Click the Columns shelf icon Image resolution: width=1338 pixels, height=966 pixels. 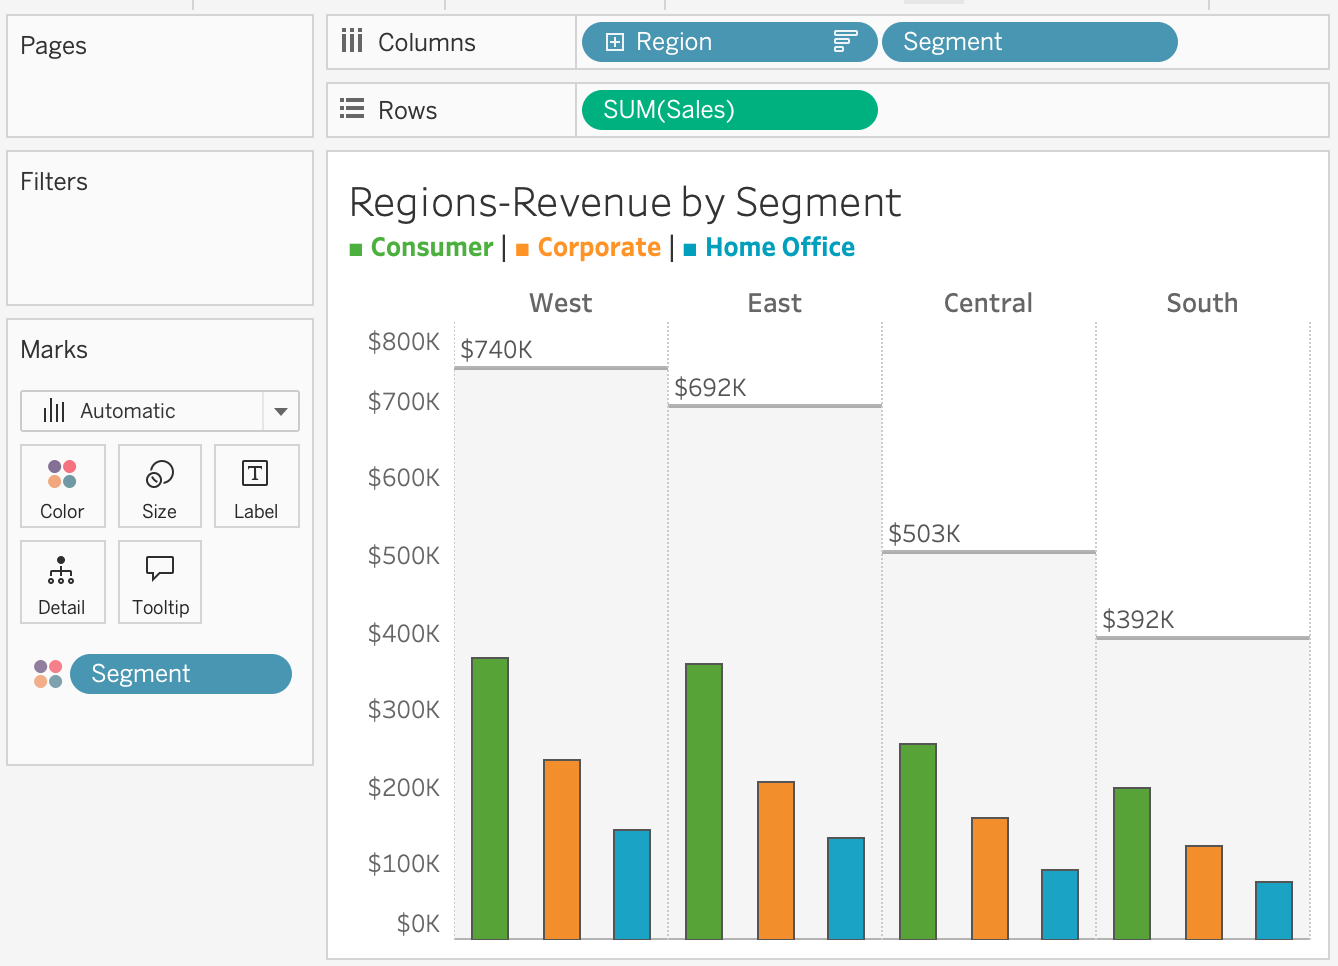click(x=352, y=42)
